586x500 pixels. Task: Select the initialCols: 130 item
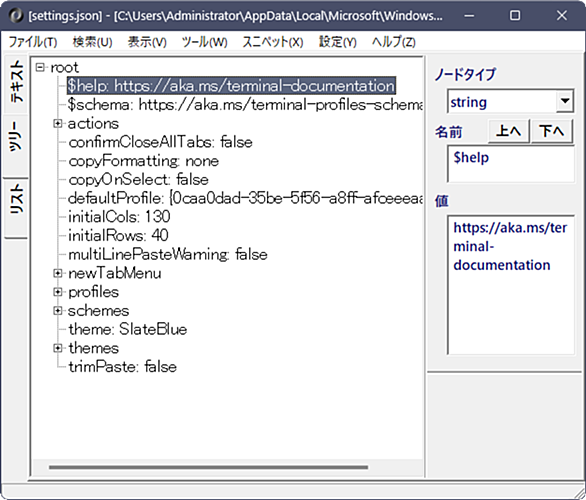point(119,217)
